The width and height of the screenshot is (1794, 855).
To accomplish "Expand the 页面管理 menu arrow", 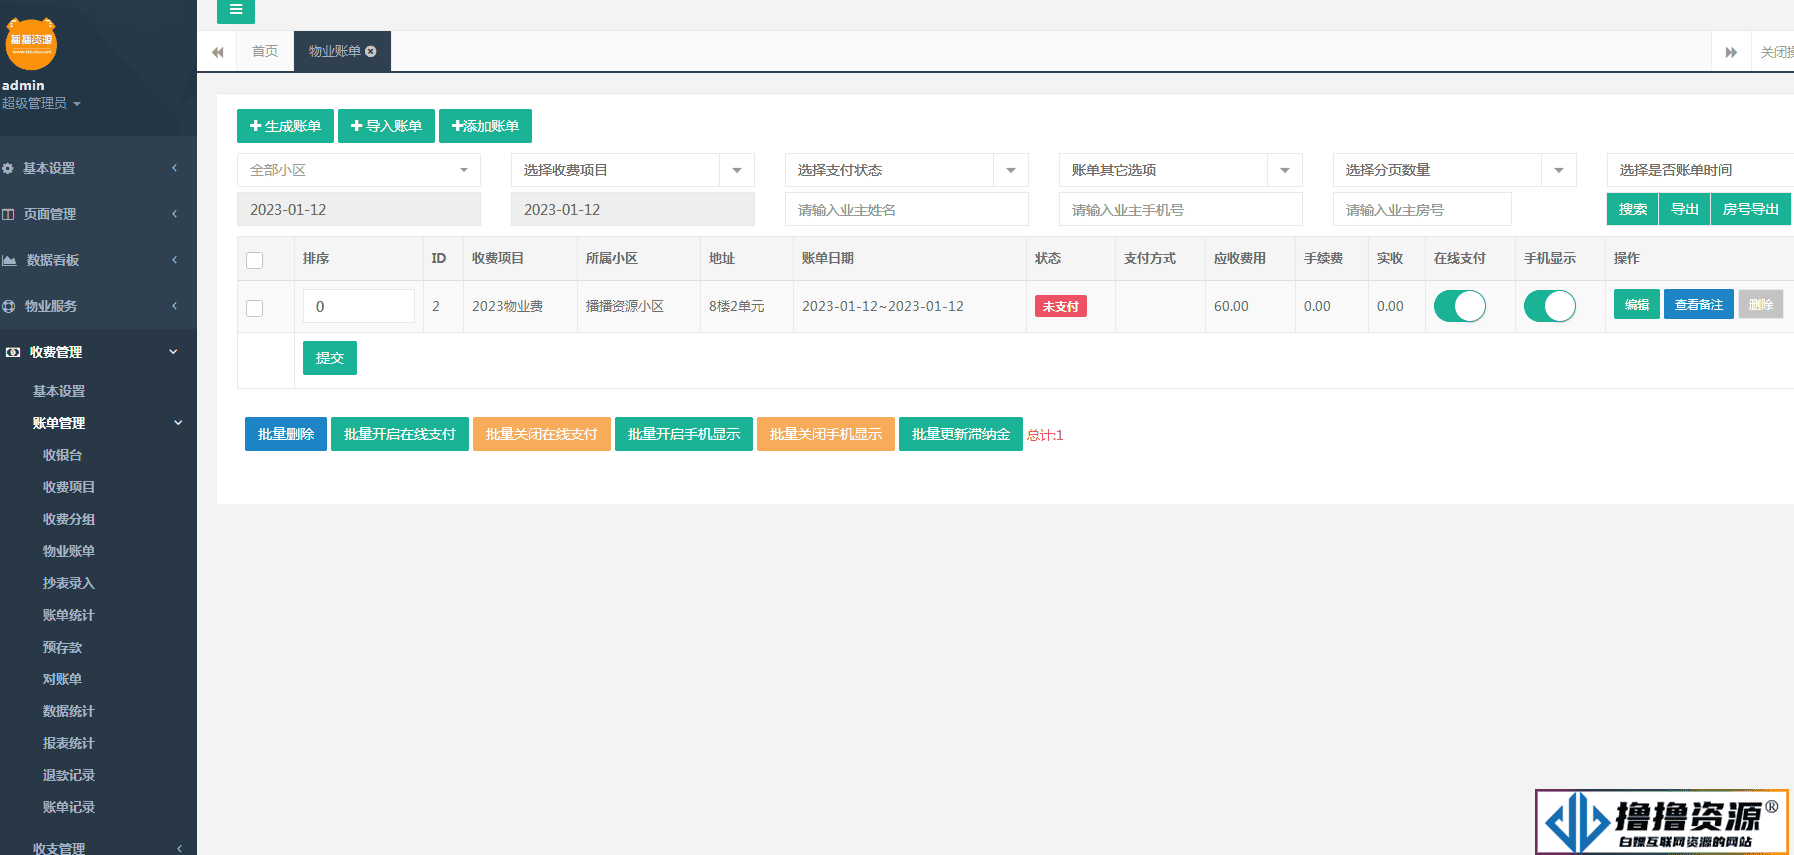I will coord(175,214).
